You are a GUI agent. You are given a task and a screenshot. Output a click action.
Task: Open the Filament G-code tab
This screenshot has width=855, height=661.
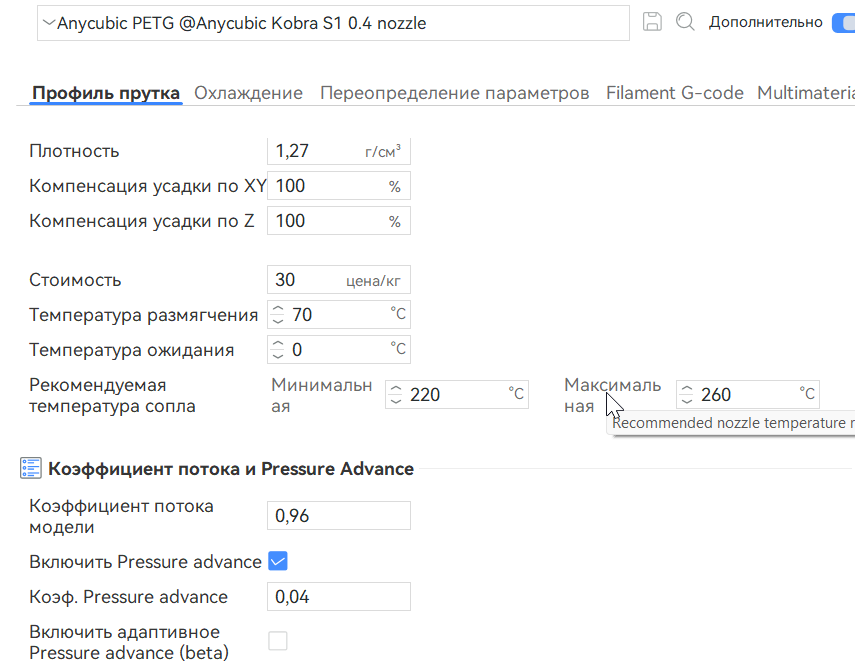(x=675, y=91)
